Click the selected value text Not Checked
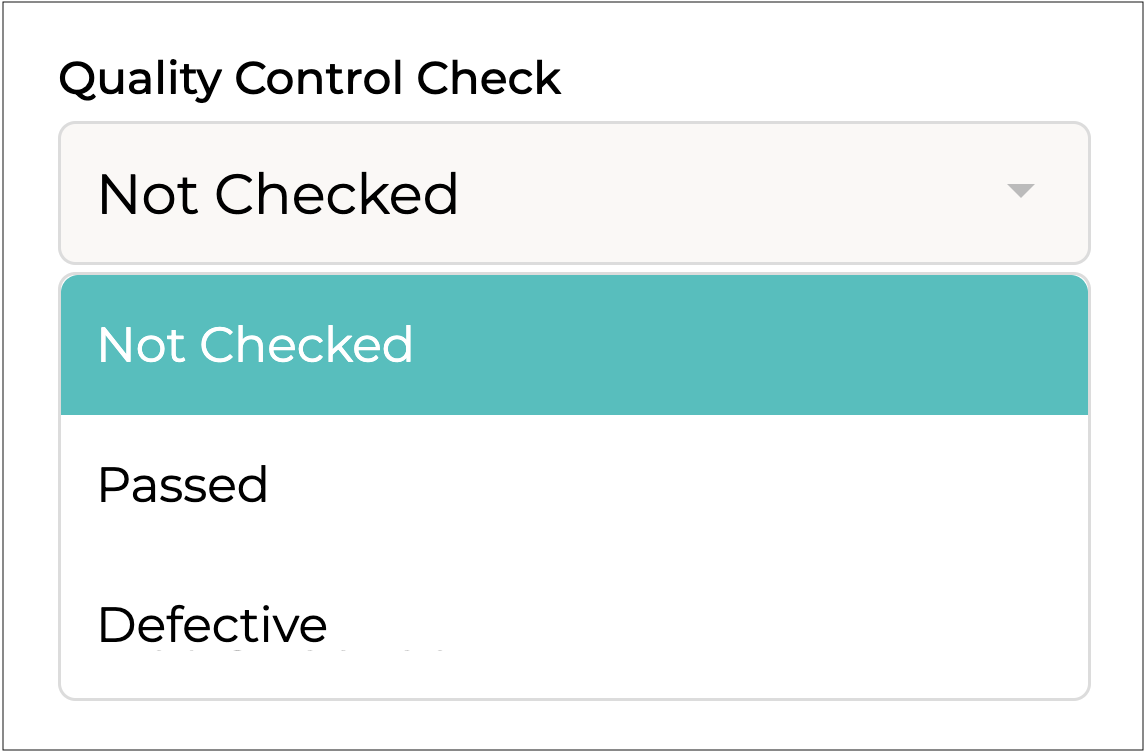Screen dimensions: 1146x754 click(278, 194)
